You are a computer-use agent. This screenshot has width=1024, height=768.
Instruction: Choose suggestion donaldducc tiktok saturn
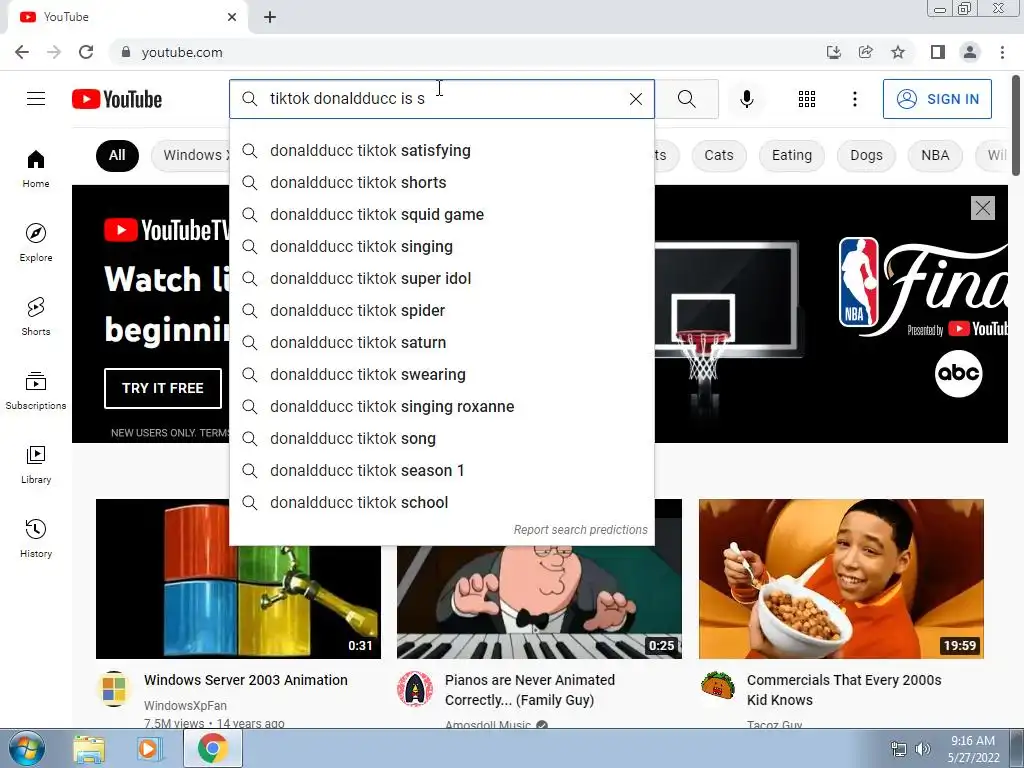coord(442,343)
